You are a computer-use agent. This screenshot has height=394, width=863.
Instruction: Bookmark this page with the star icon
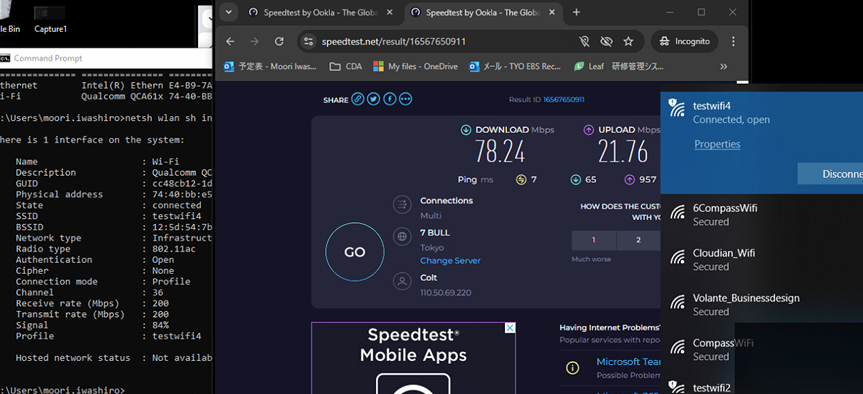628,41
